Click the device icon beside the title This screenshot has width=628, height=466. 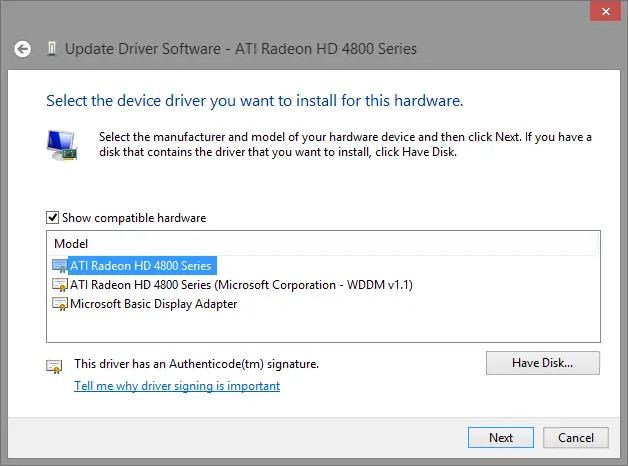pyautogui.click(x=52, y=49)
